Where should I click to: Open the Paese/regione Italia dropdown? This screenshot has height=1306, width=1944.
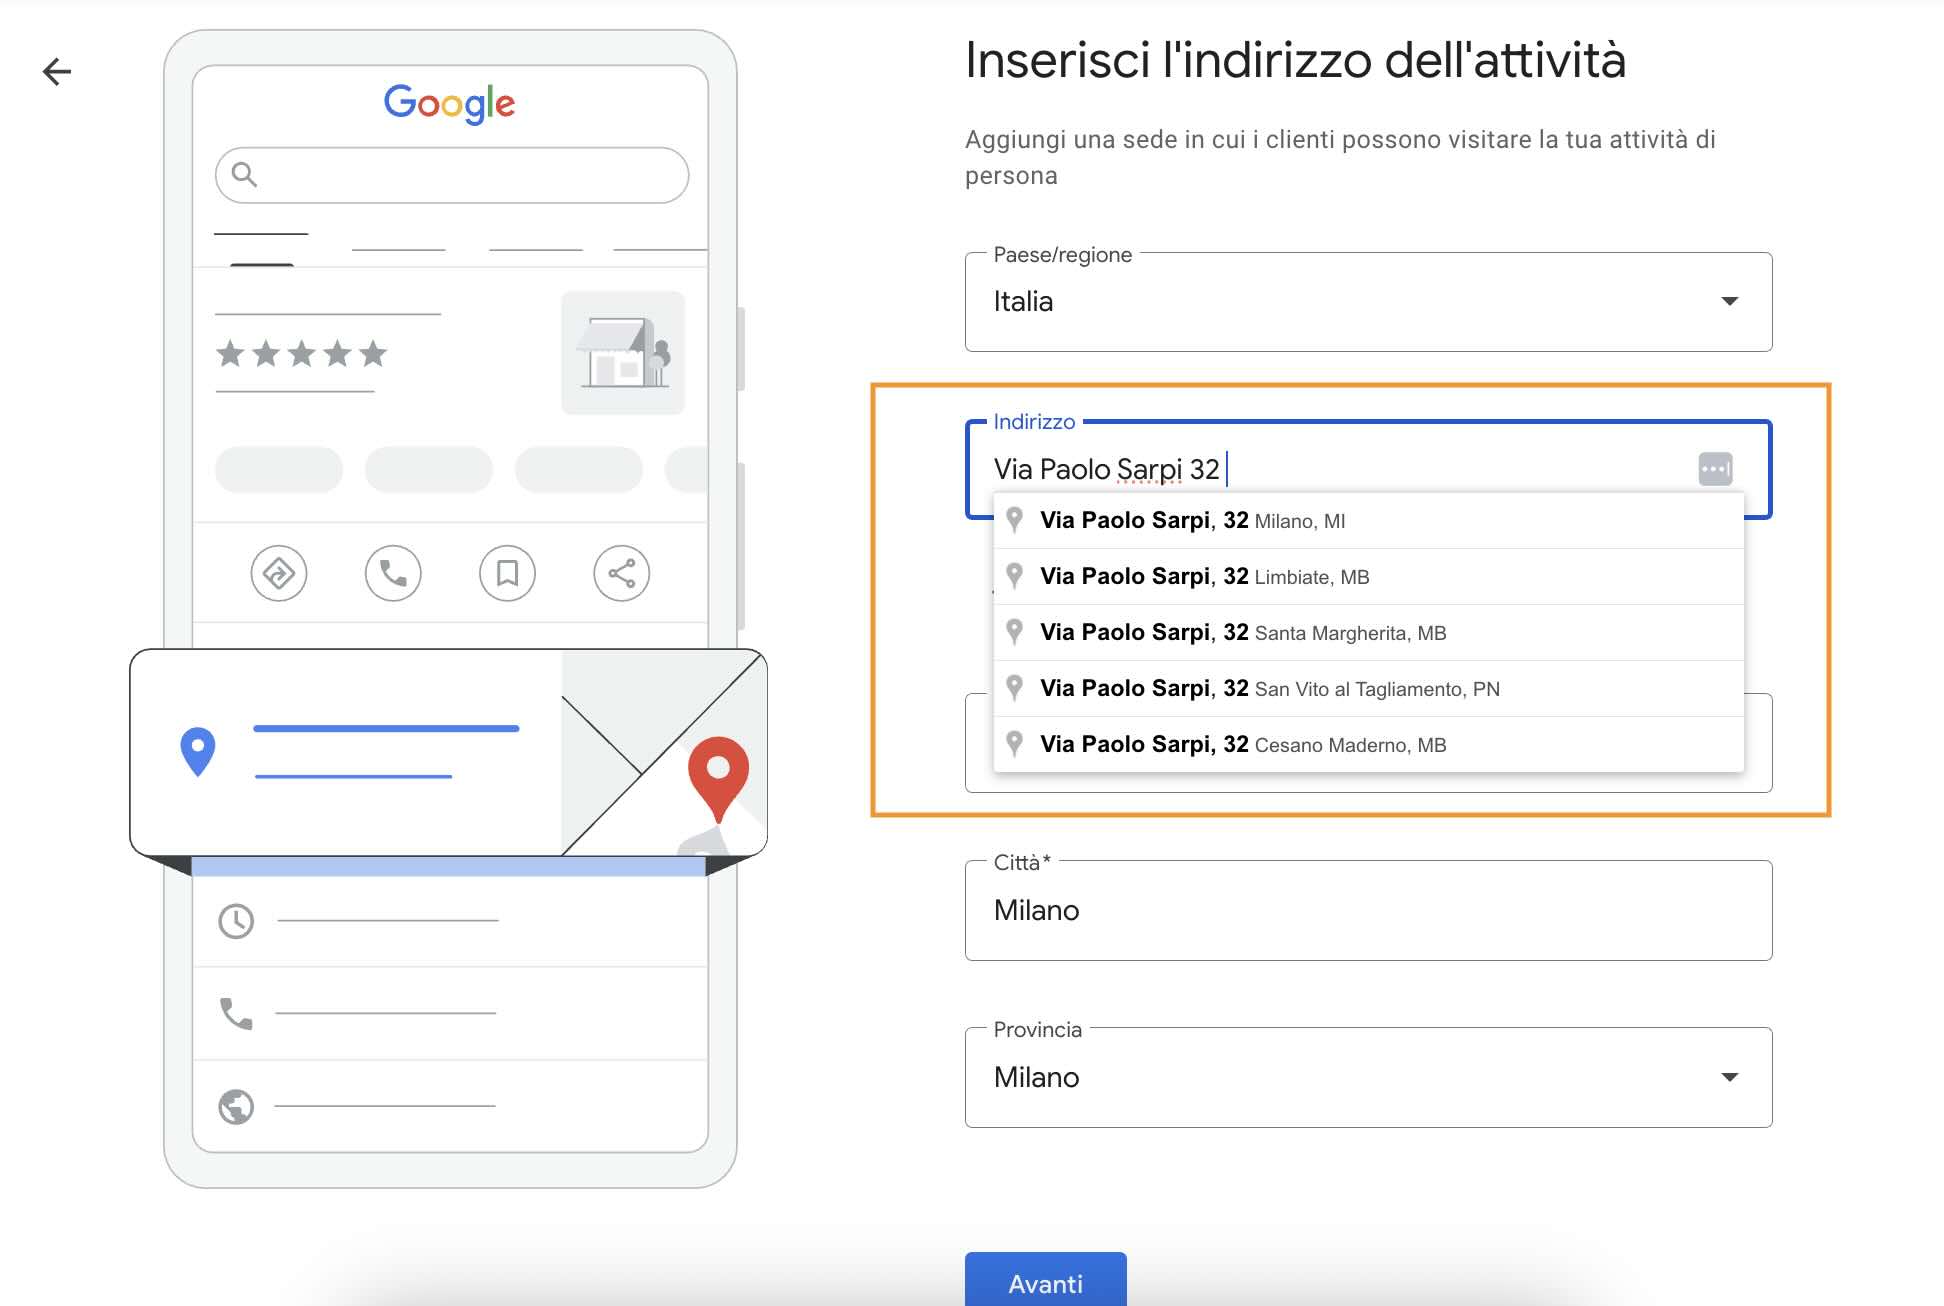(1367, 302)
